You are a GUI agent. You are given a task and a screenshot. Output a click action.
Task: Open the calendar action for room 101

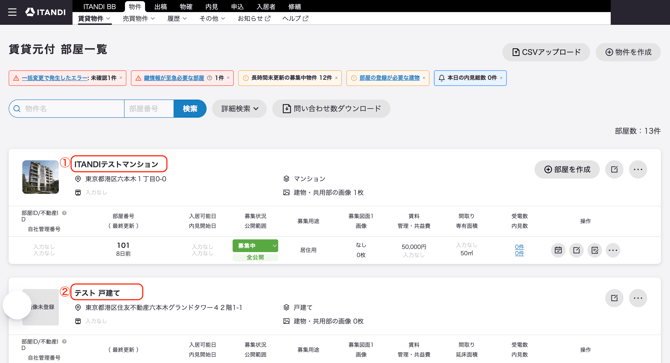coord(558,250)
